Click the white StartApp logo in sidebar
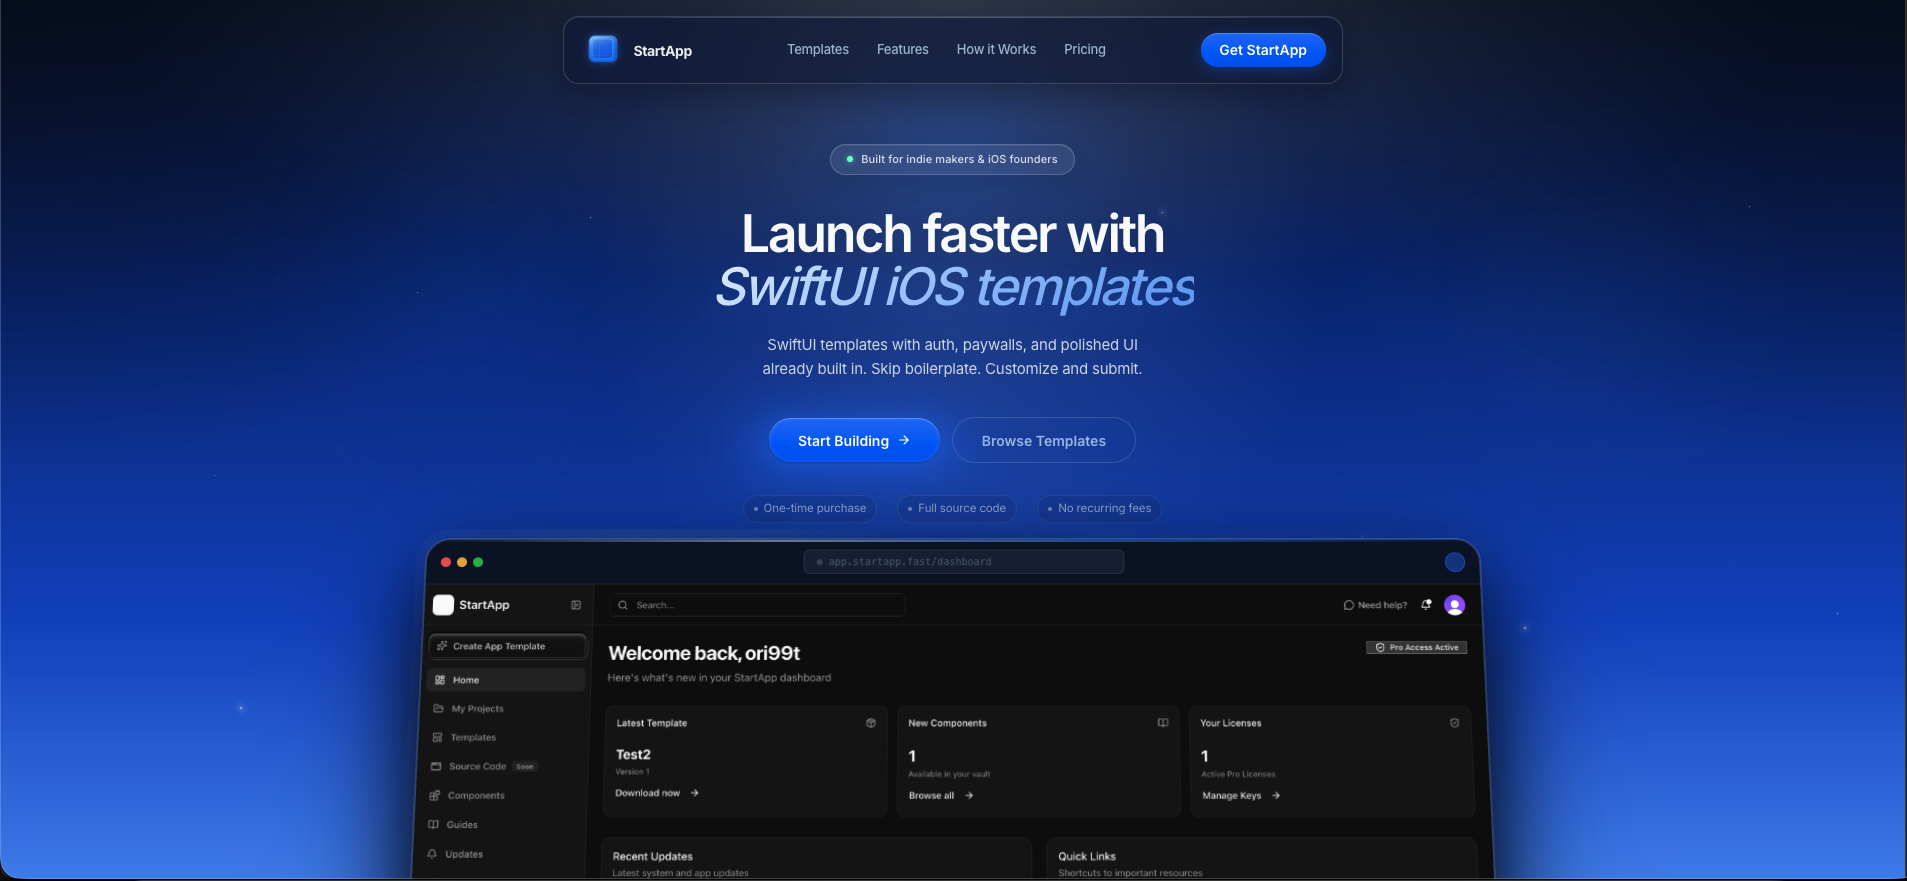 (x=443, y=605)
